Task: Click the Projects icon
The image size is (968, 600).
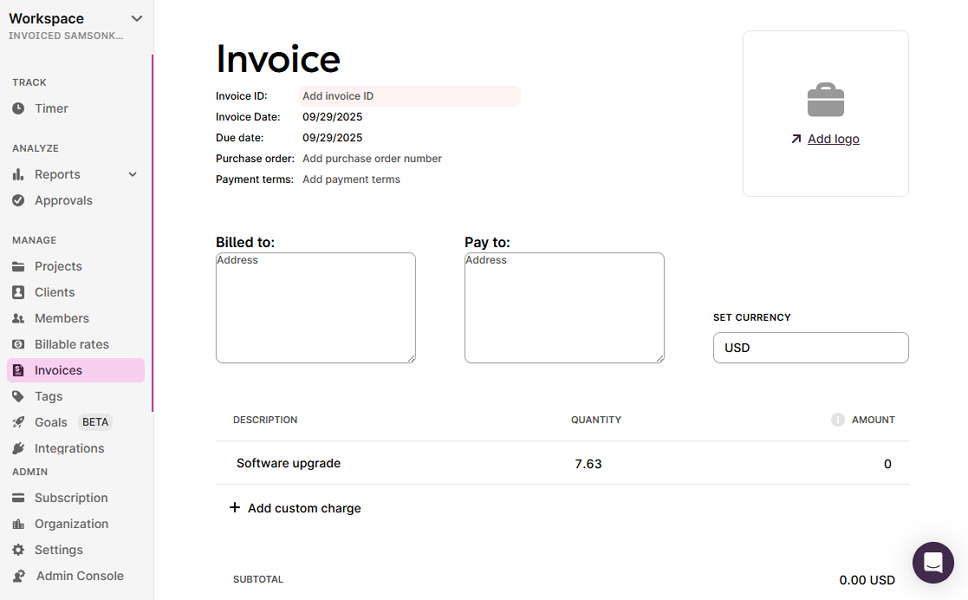Action: pos(20,266)
